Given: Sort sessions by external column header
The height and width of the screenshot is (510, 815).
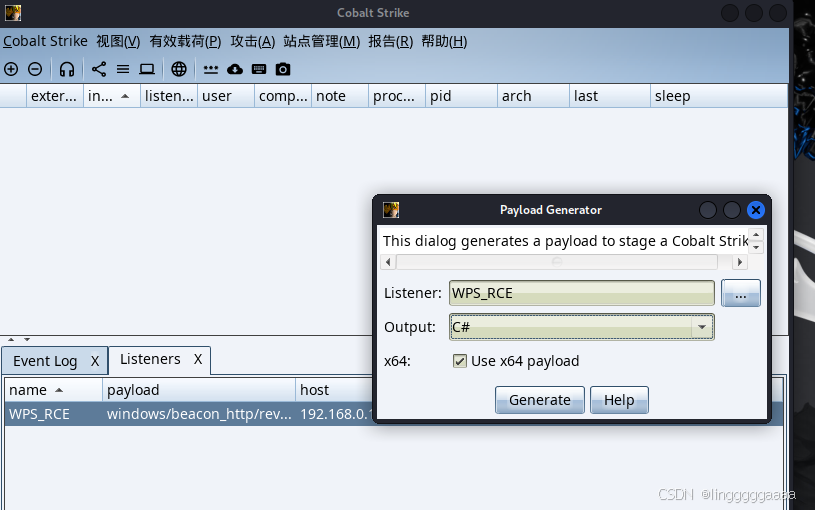Looking at the screenshot, I should click(55, 96).
